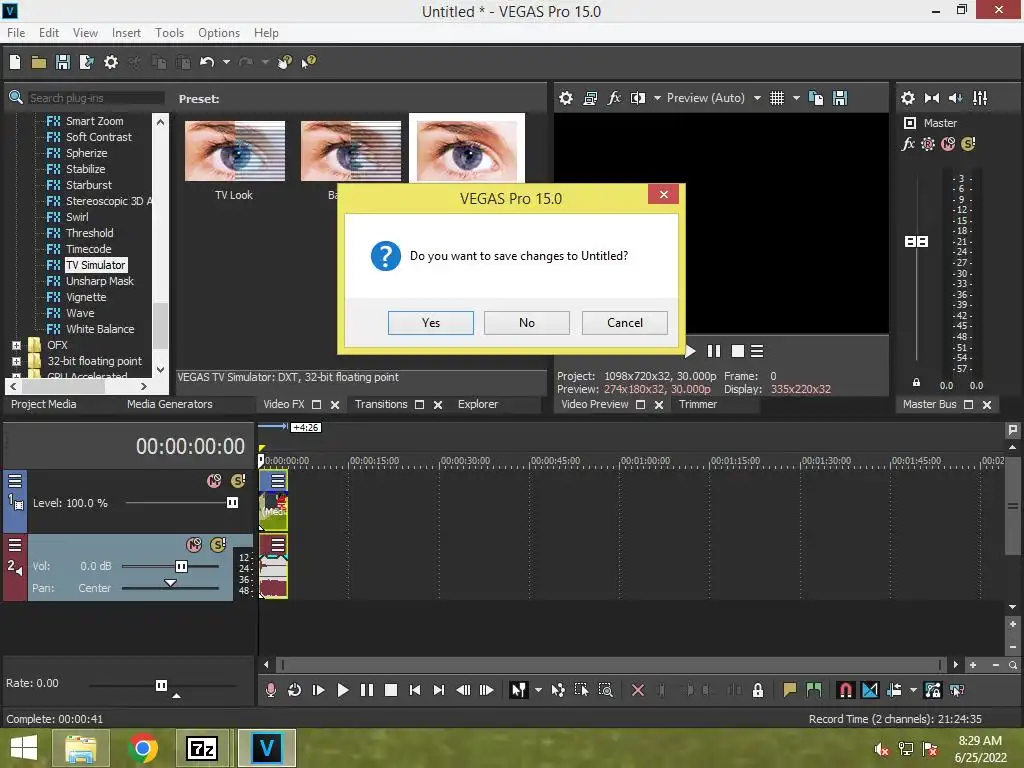Image resolution: width=1024 pixels, height=768 pixels.
Task: Click in the Search plug-ins field
Action: 95,98
